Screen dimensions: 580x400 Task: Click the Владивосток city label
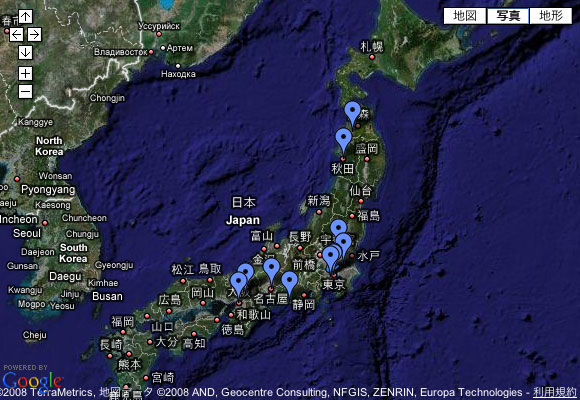(x=121, y=52)
